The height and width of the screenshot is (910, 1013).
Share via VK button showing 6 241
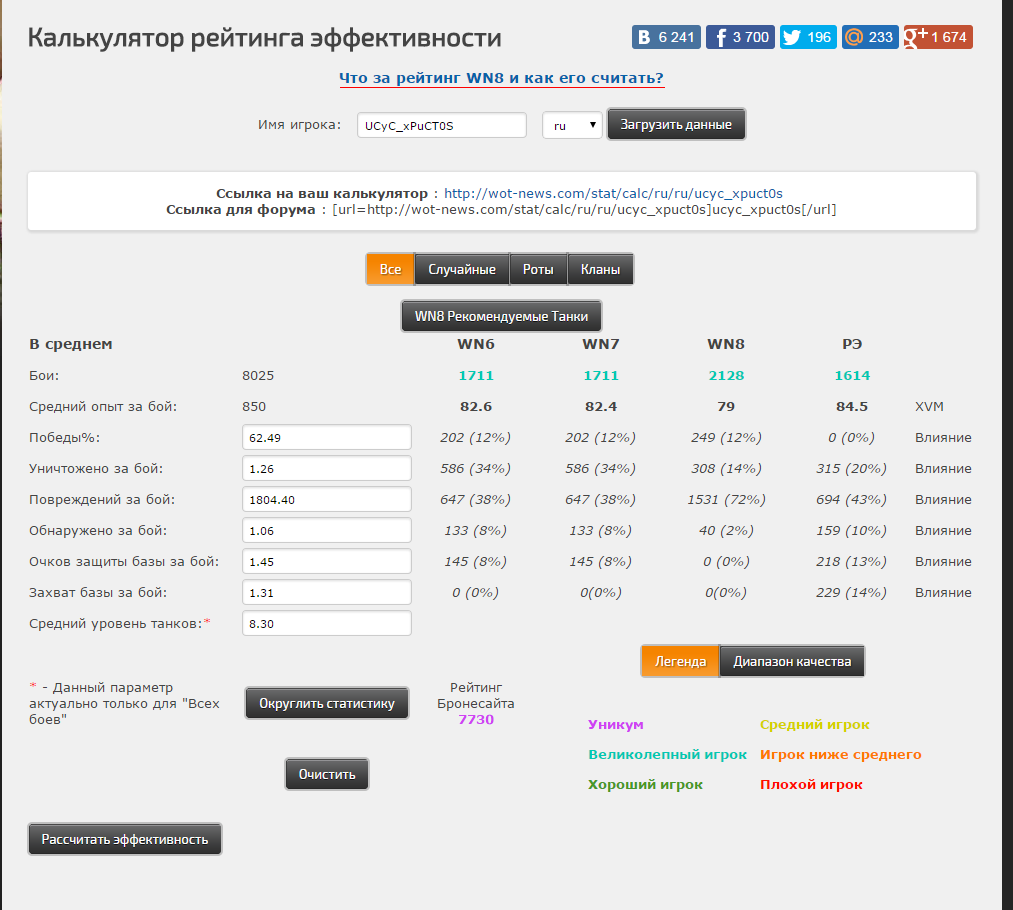(x=666, y=37)
